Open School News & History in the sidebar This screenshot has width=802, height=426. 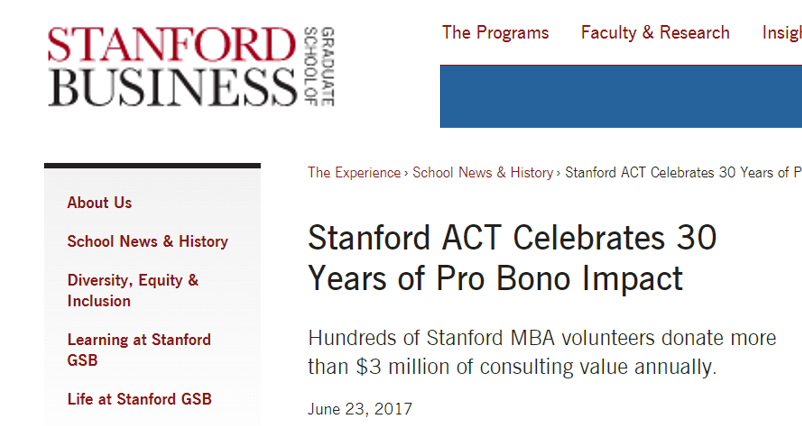147,241
